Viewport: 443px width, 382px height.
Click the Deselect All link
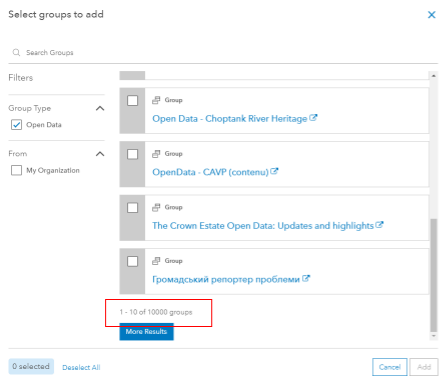[81, 367]
